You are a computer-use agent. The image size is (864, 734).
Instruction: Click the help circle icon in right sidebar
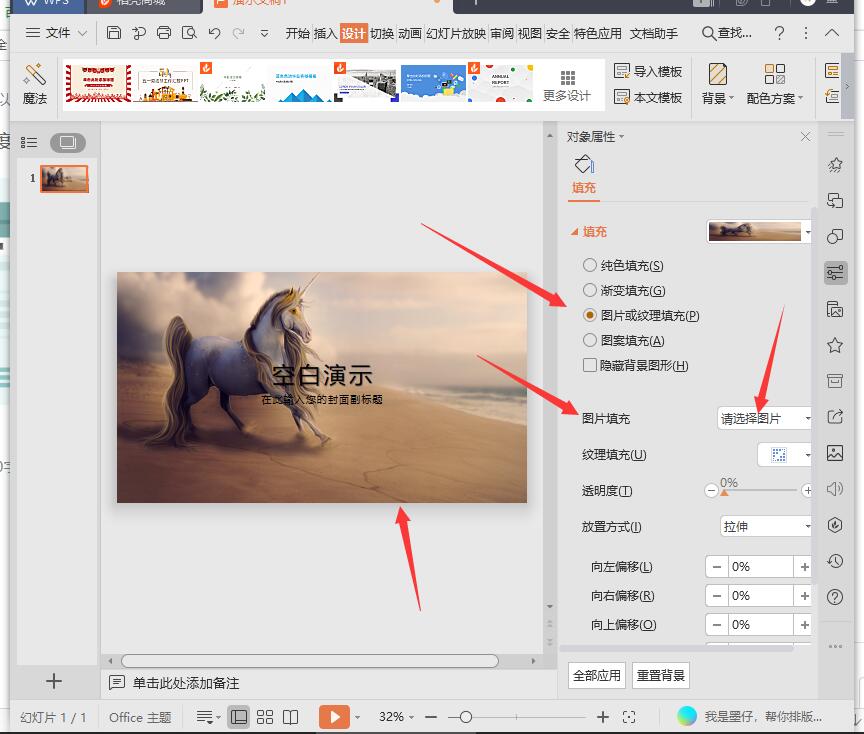click(835, 597)
